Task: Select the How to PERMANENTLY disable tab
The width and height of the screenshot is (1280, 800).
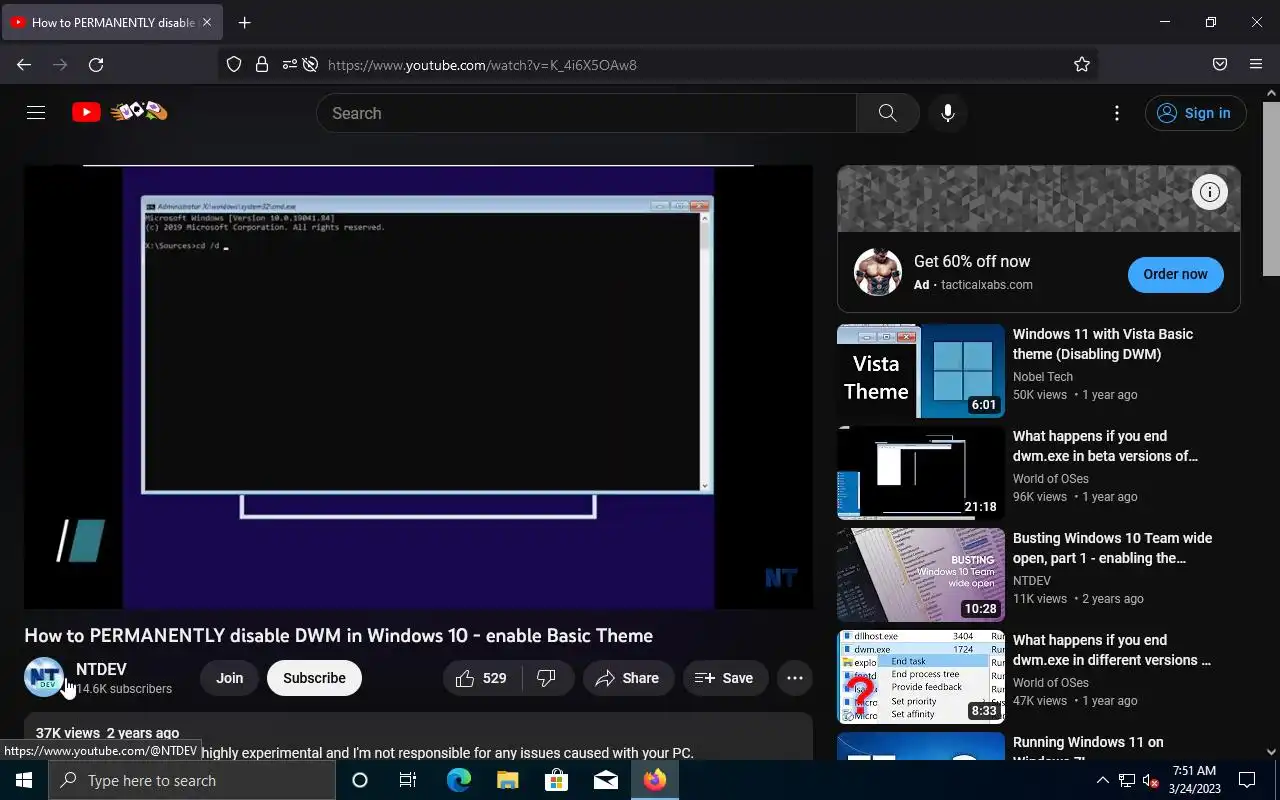Action: (x=112, y=22)
